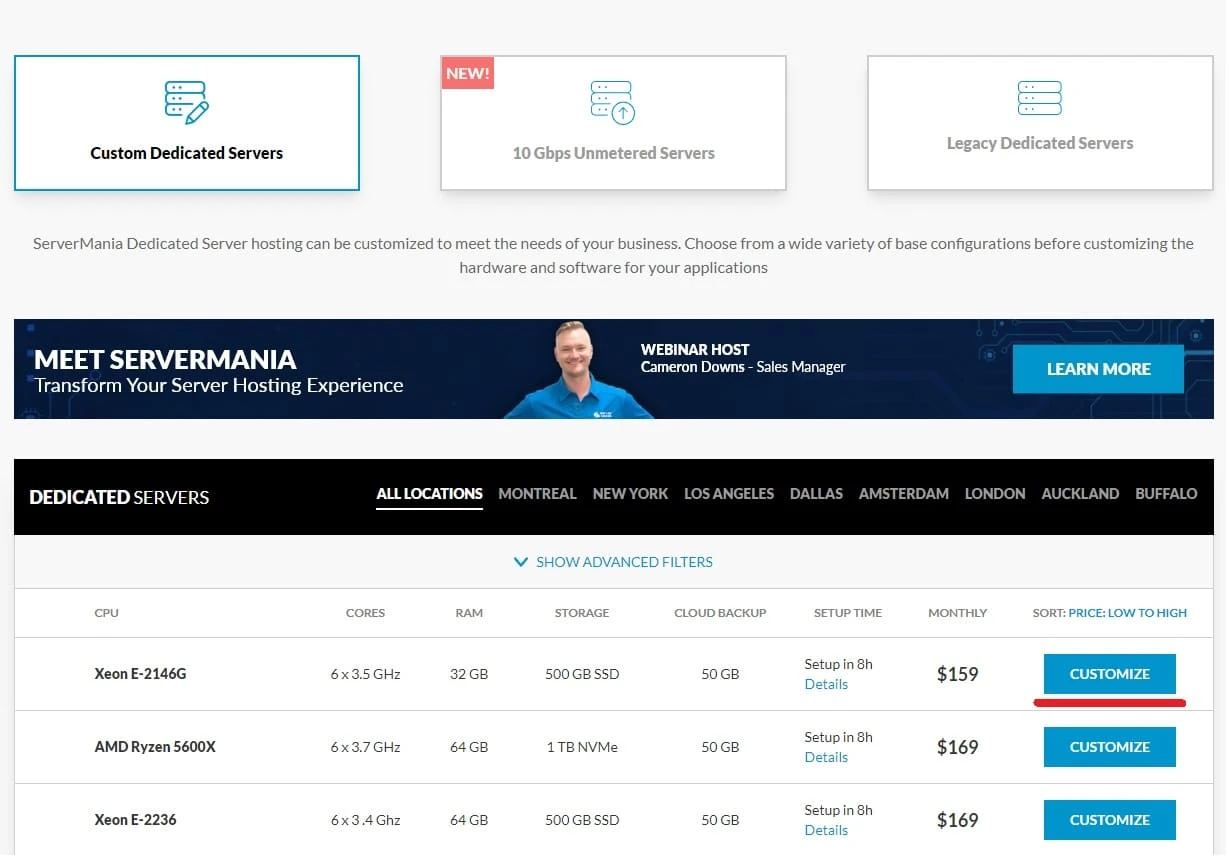
Task: Click the red NEW! badge
Action: point(468,73)
